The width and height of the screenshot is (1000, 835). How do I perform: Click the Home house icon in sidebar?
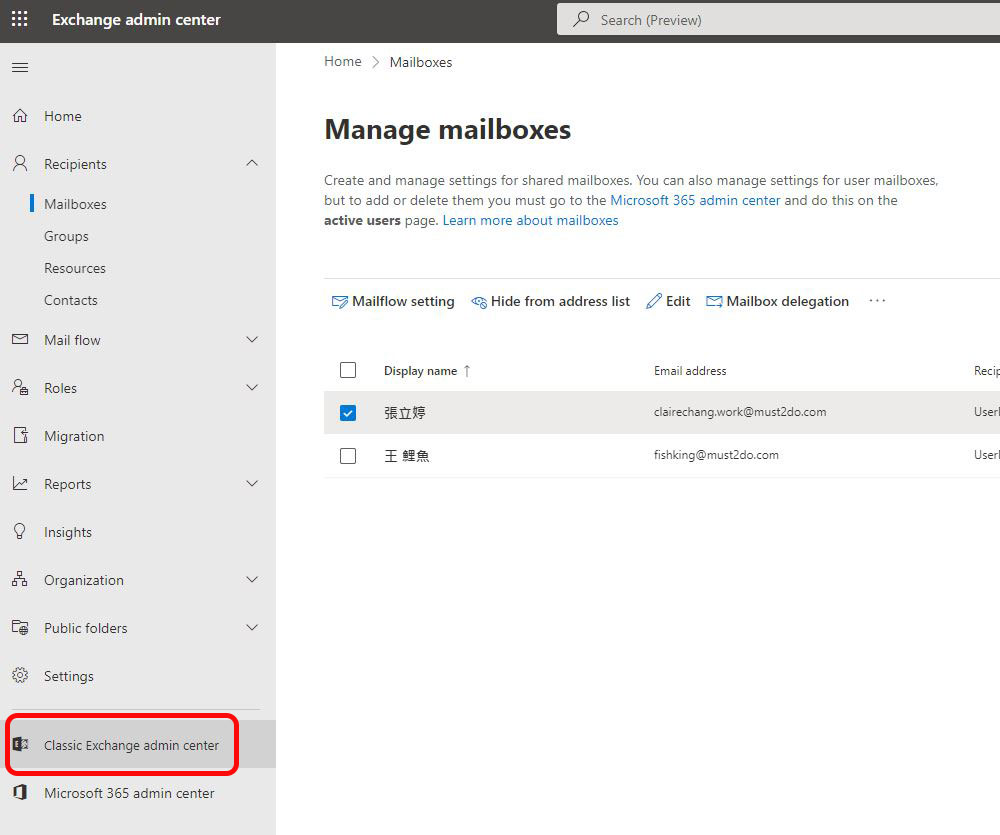point(20,116)
